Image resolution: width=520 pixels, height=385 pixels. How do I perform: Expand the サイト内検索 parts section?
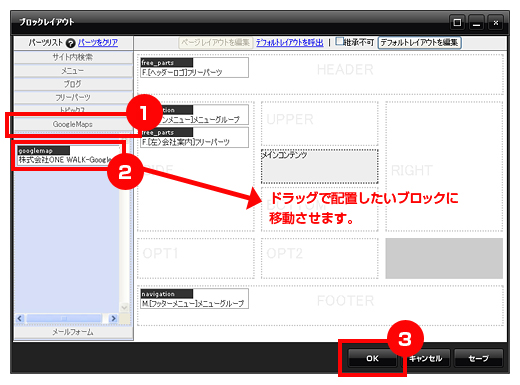click(x=73, y=57)
